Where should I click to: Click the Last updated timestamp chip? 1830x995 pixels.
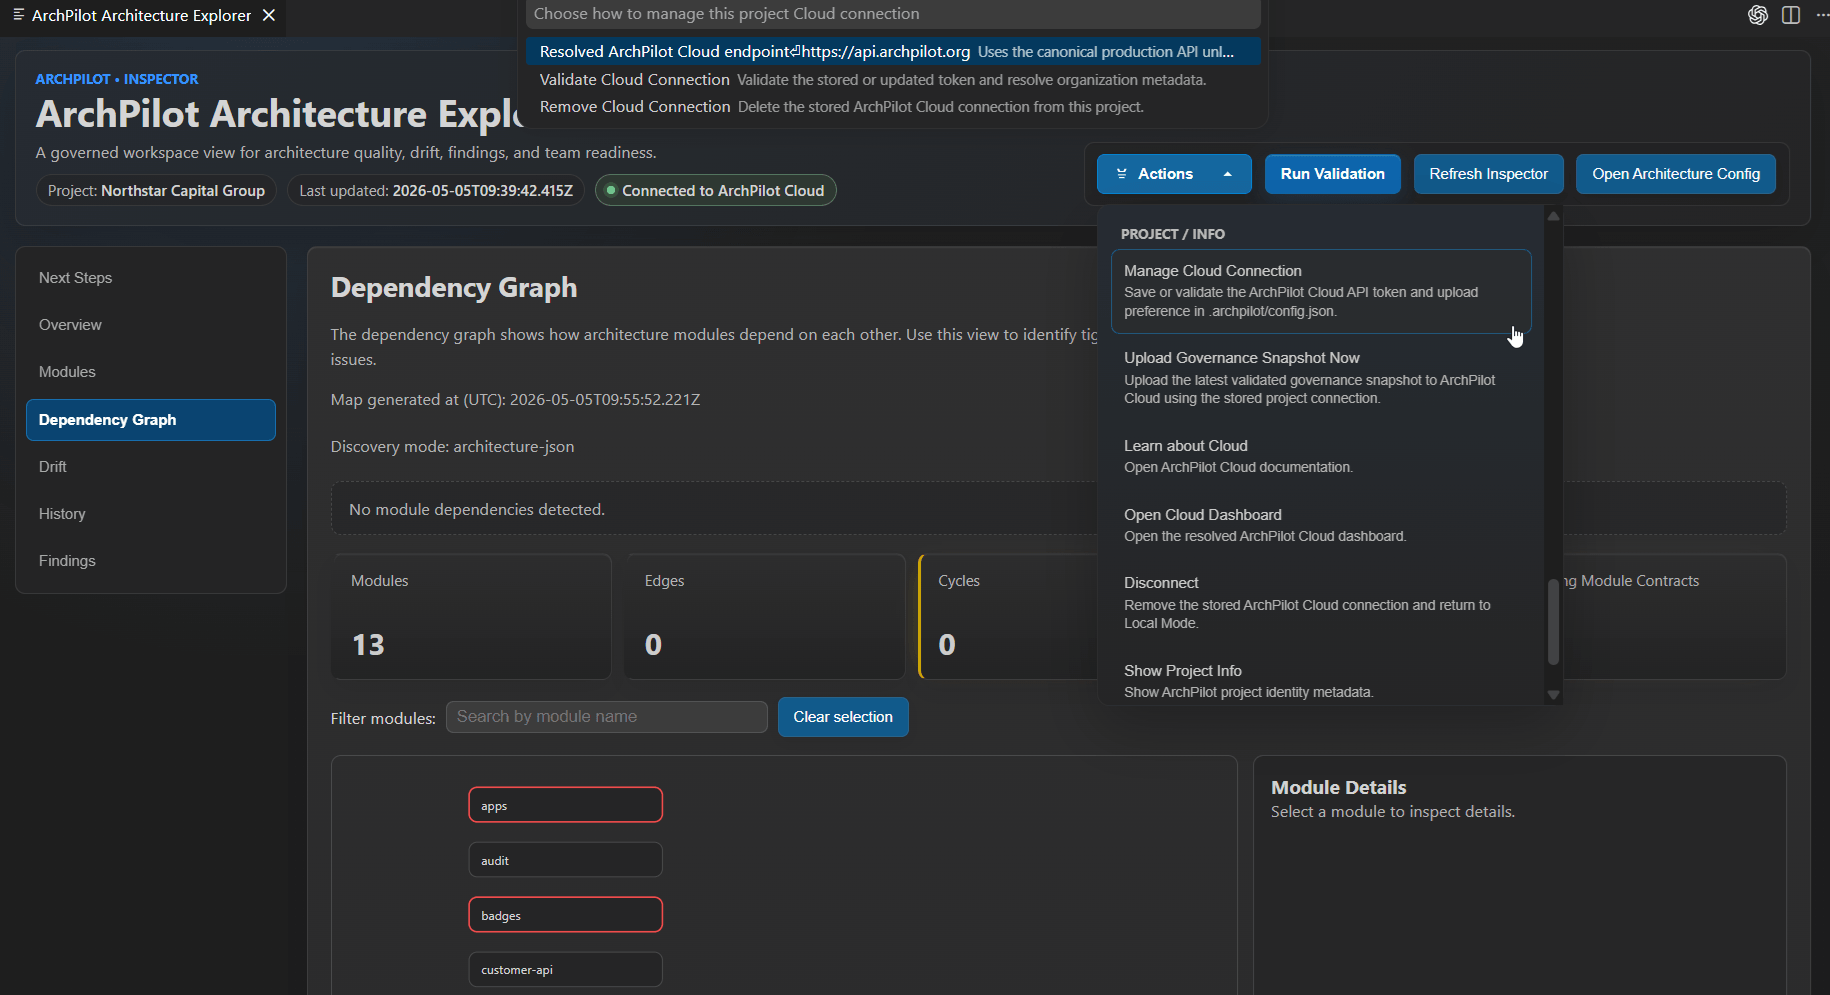point(436,191)
